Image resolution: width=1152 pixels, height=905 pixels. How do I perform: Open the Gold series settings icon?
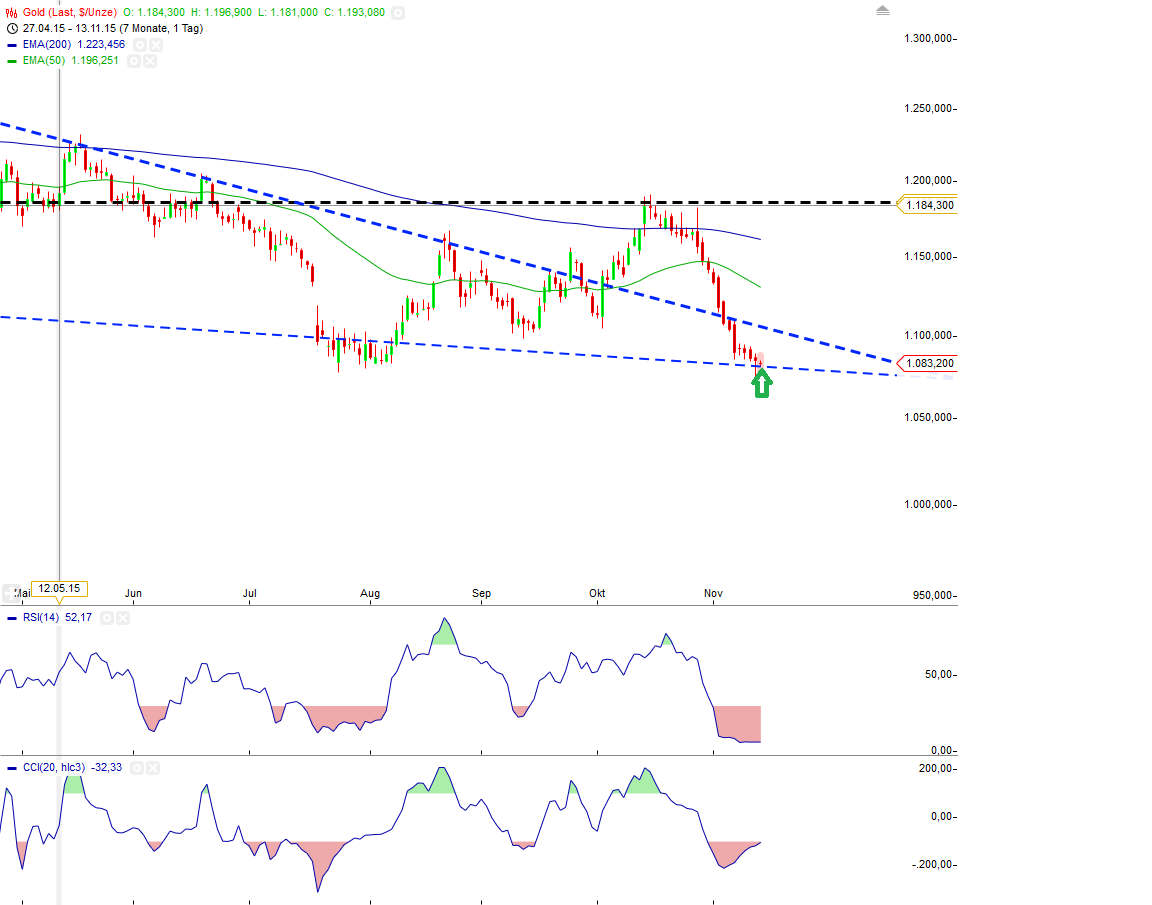click(398, 13)
